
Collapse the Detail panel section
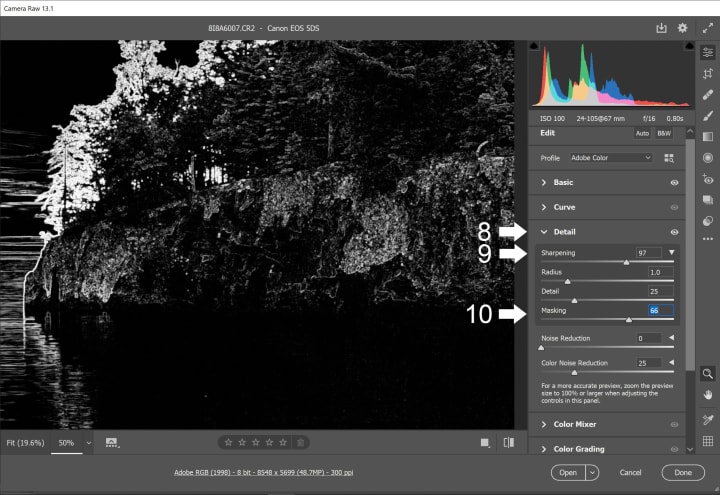(544, 232)
